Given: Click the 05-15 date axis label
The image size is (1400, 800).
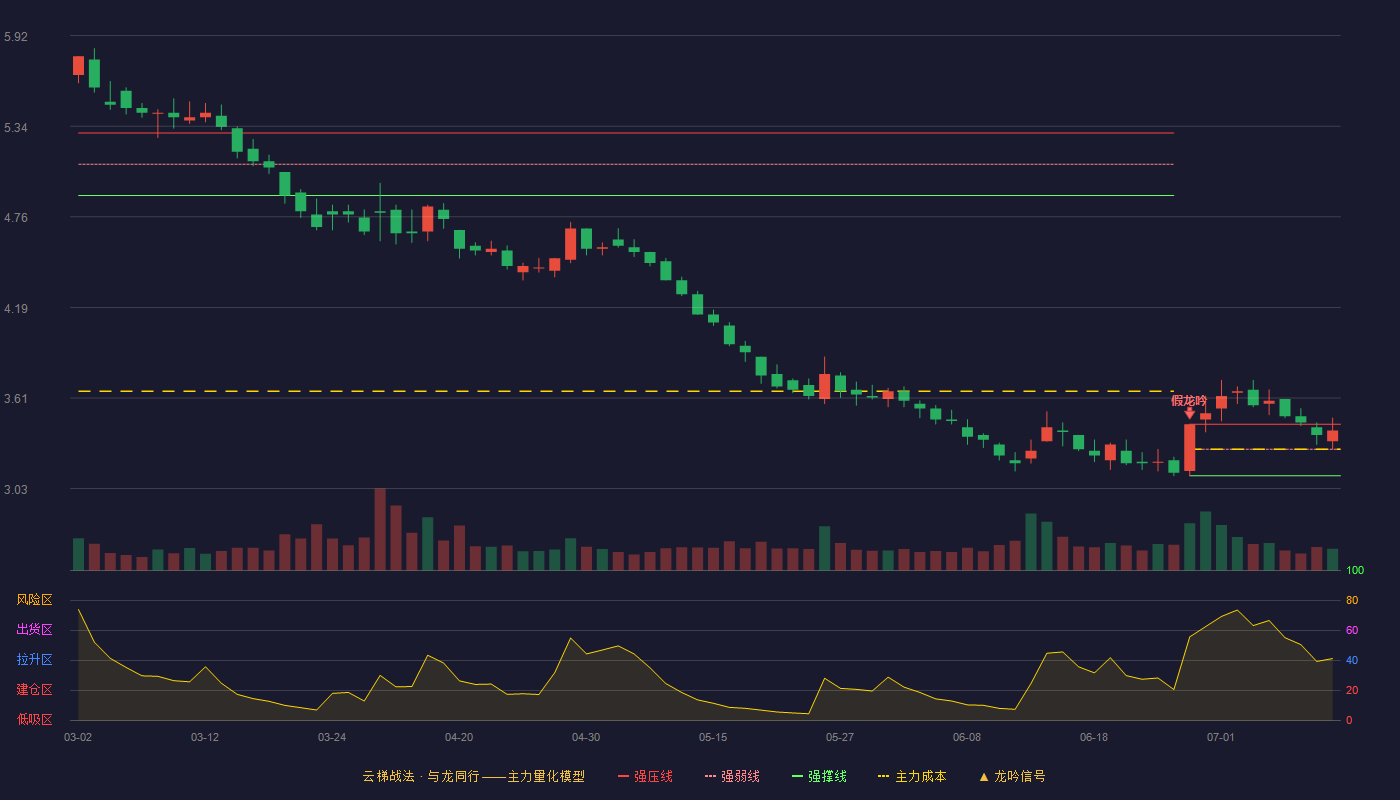Looking at the screenshot, I should 713,737.
